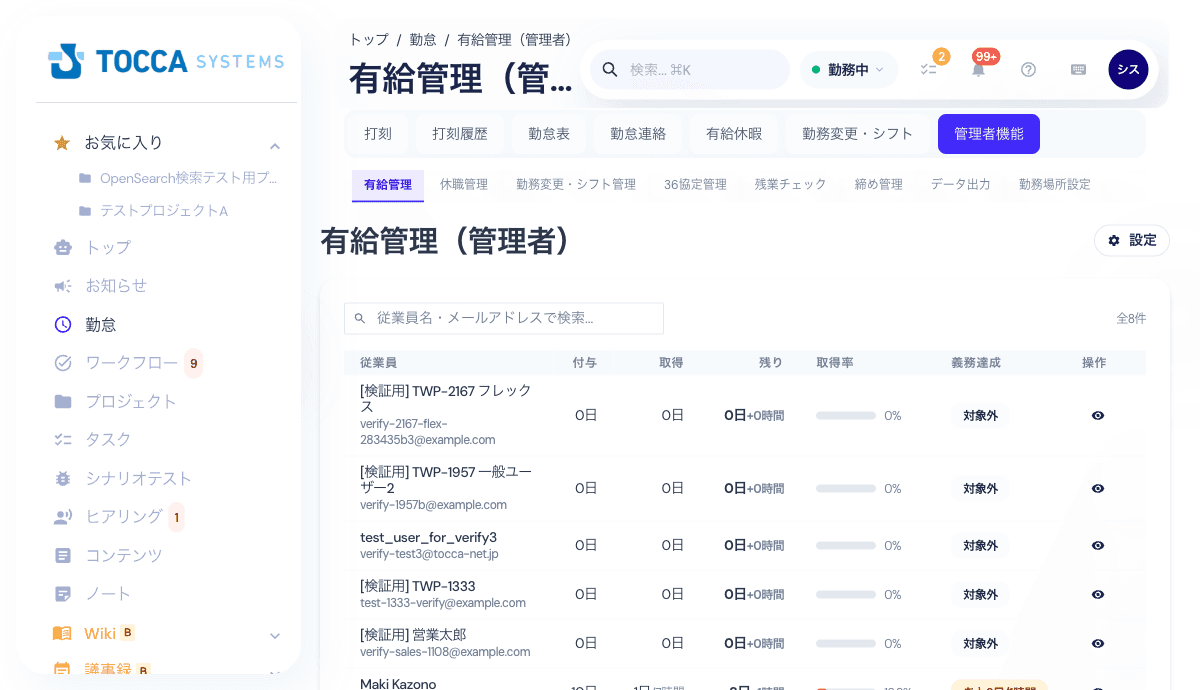Viewport: 1200px width, 690px height.
Task: Click the voice icon for ヒアリング
Action: tap(63, 517)
